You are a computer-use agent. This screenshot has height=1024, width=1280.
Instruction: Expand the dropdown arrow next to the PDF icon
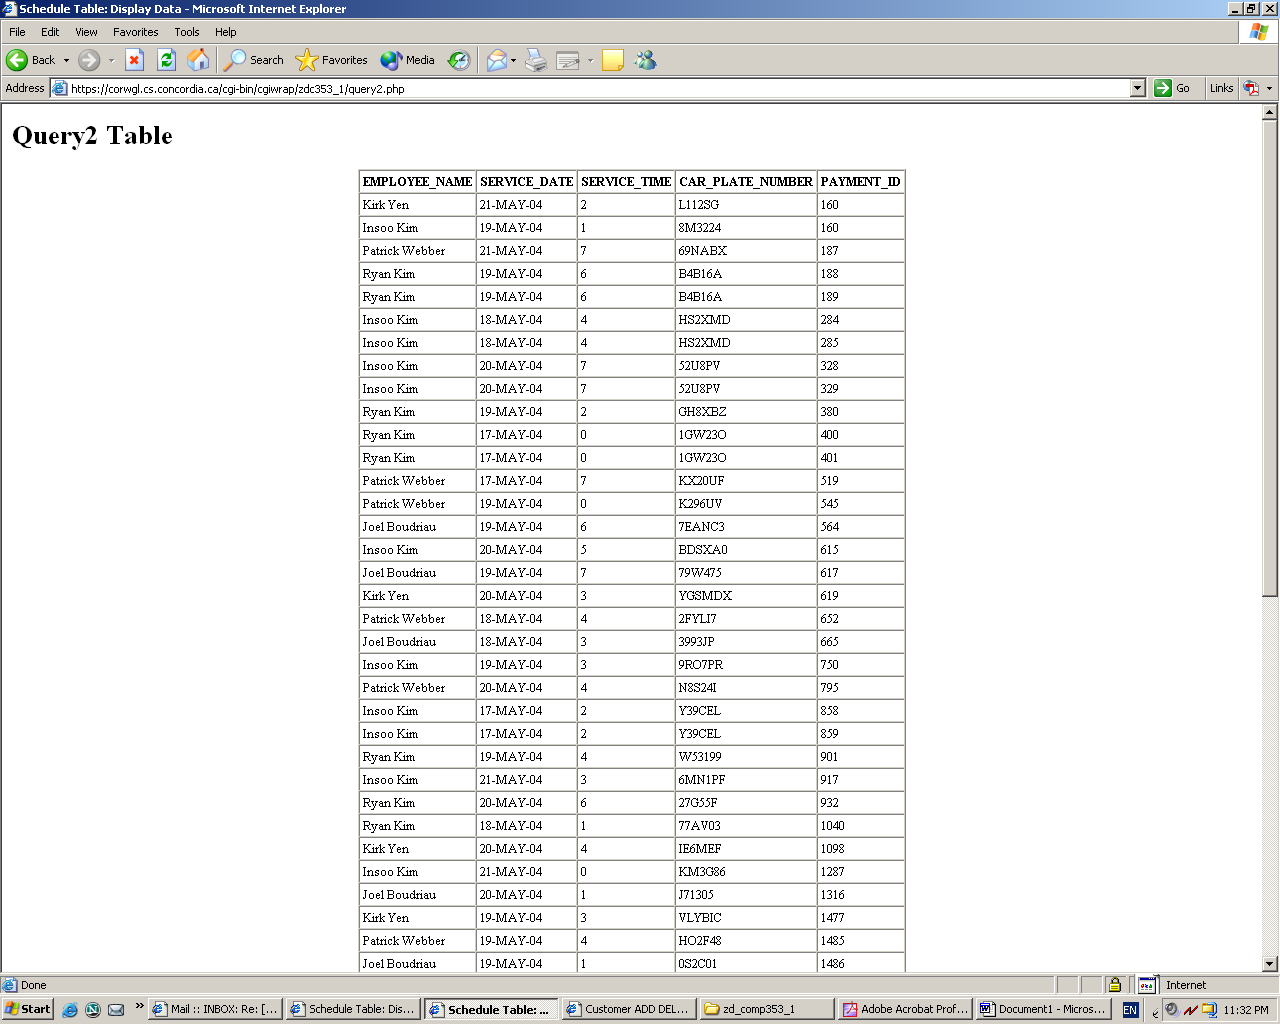1270,88
